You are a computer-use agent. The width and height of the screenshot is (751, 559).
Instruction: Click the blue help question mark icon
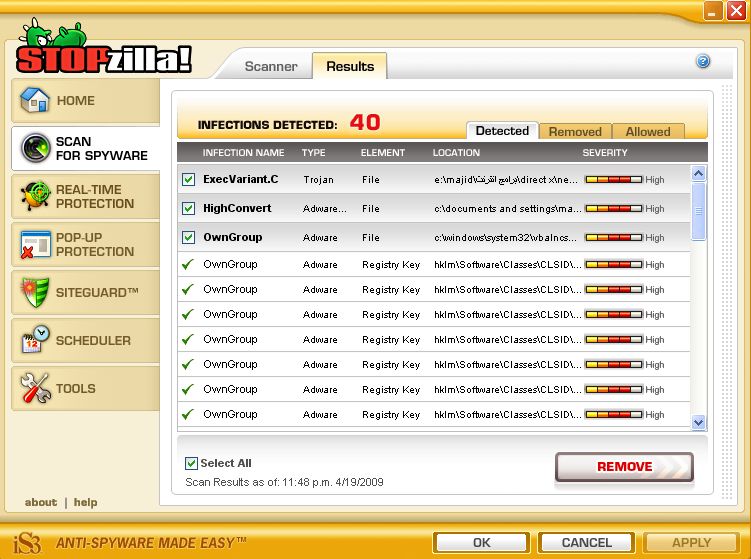coord(703,61)
